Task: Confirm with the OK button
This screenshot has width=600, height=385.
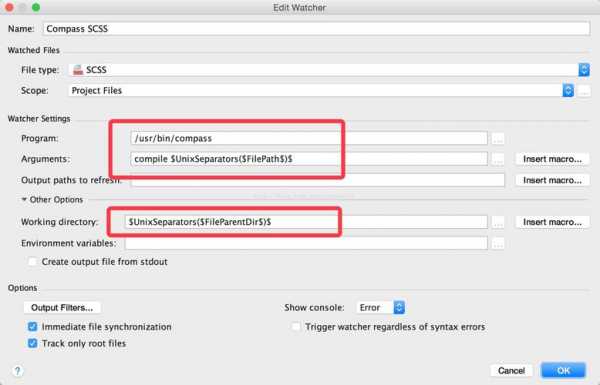Action: (563, 370)
